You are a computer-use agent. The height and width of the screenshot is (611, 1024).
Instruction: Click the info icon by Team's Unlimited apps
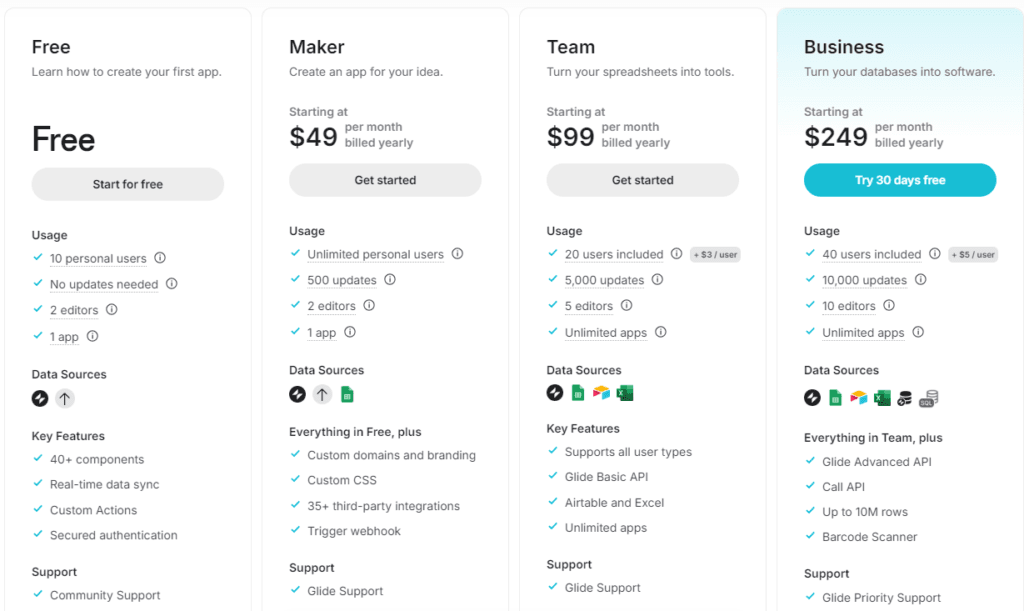(661, 332)
